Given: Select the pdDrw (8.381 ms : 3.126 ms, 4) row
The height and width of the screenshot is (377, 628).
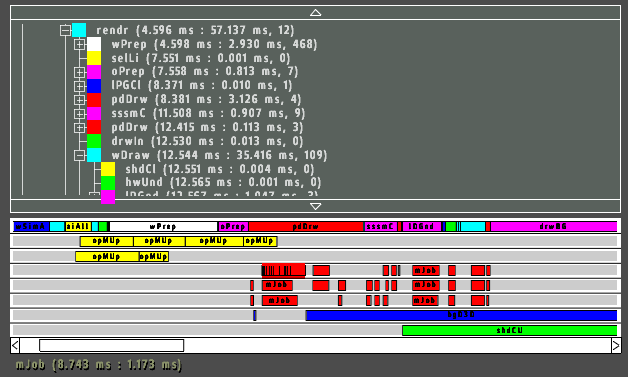Looking at the screenshot, I should point(206,99).
